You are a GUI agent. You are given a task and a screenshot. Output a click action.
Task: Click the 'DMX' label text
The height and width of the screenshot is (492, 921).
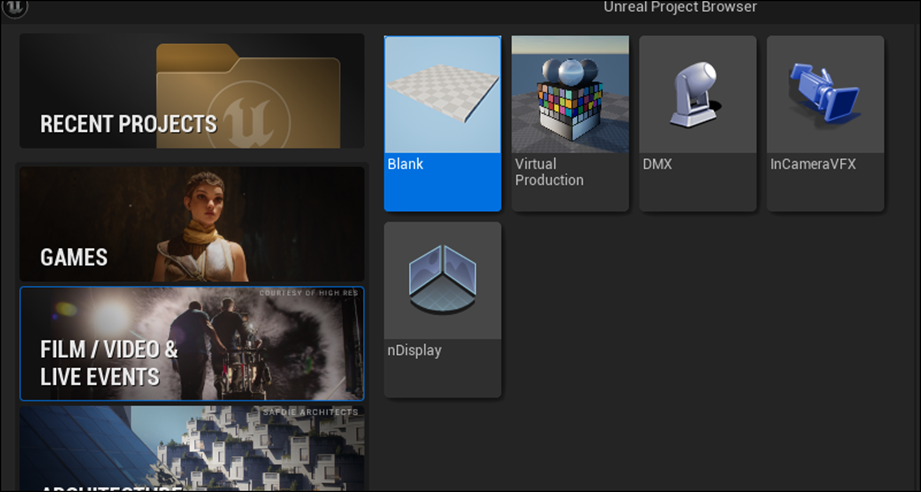(657, 164)
